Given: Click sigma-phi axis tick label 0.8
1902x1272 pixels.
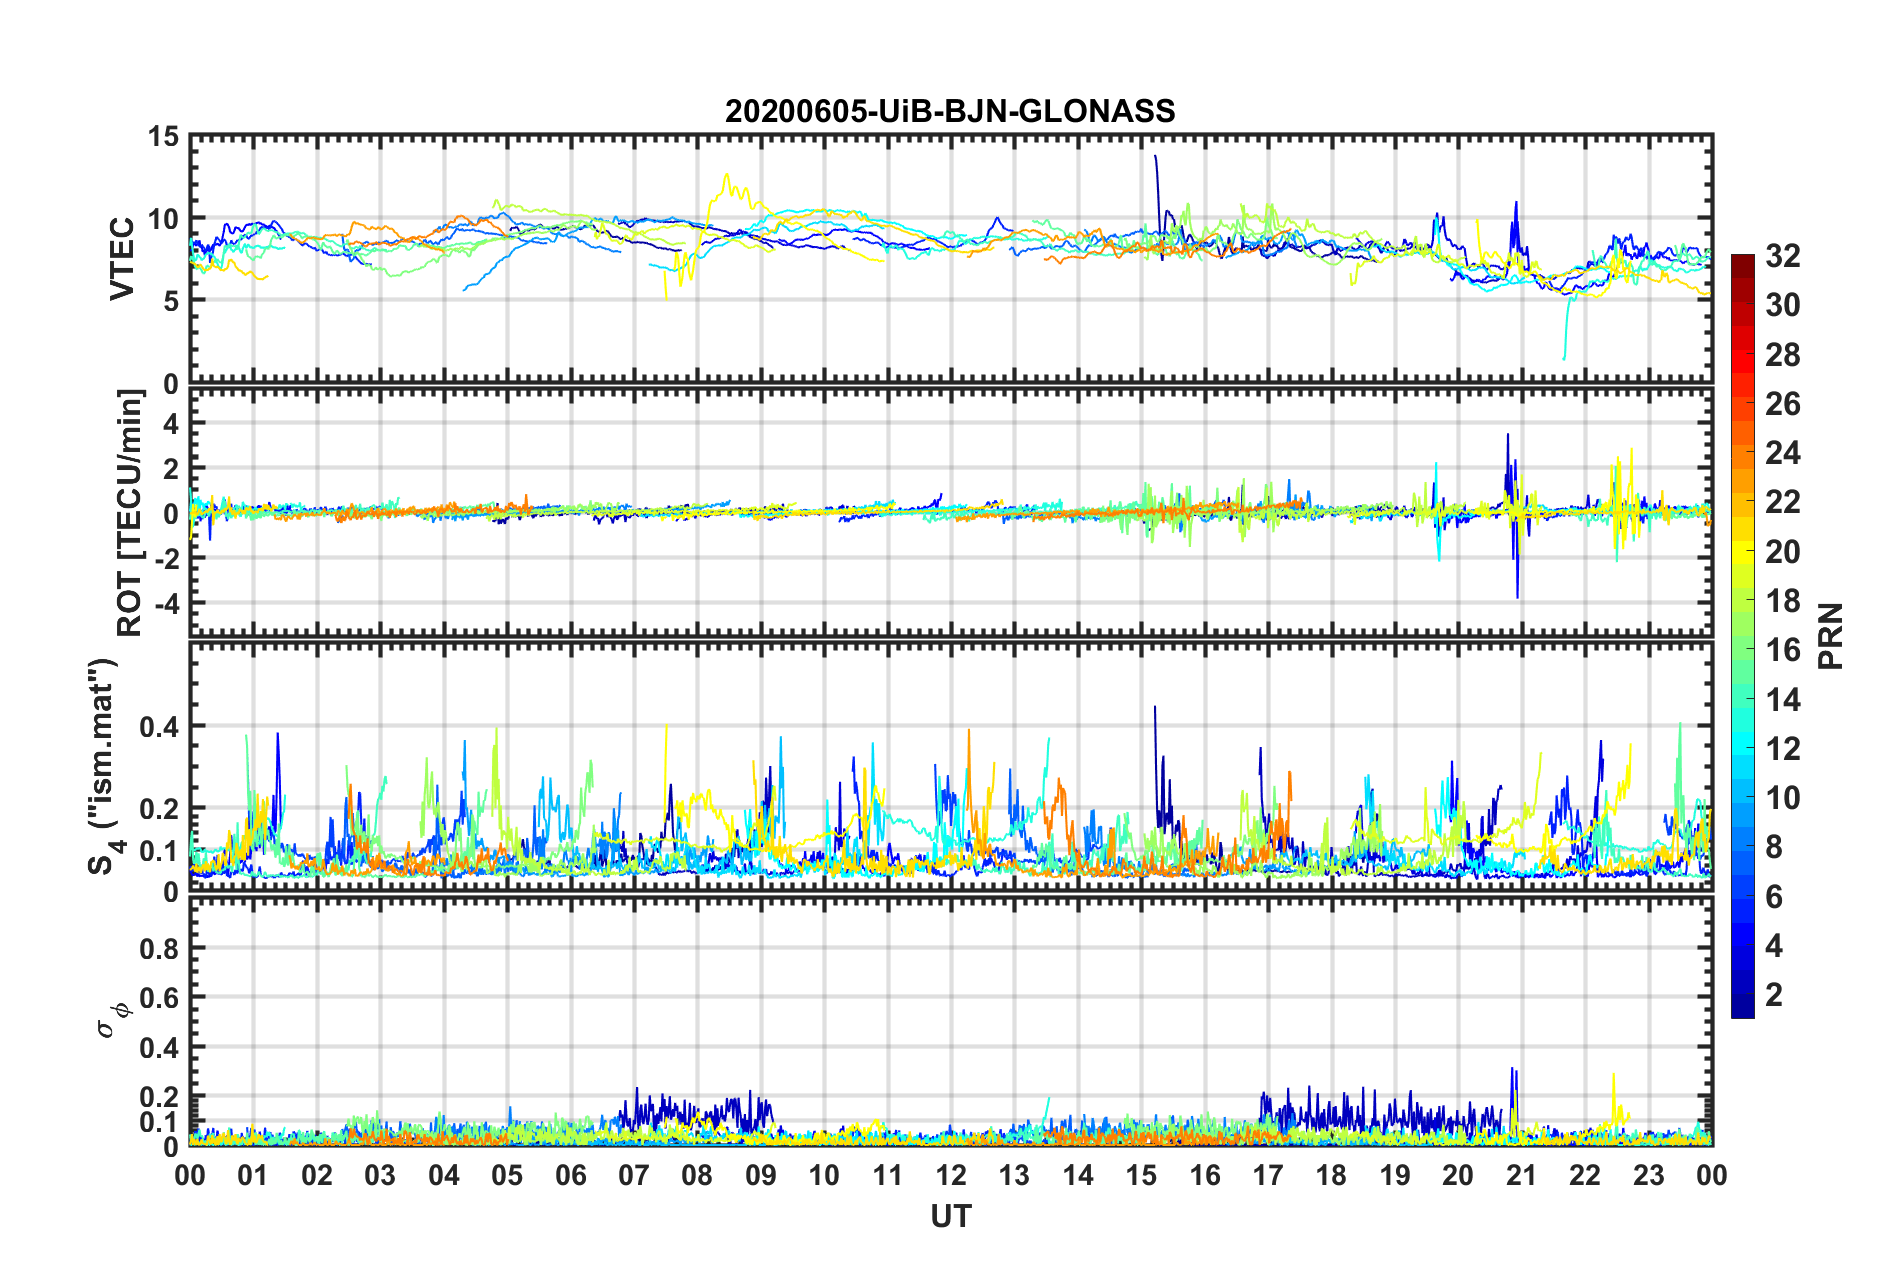Looking at the screenshot, I should [x=159, y=948].
